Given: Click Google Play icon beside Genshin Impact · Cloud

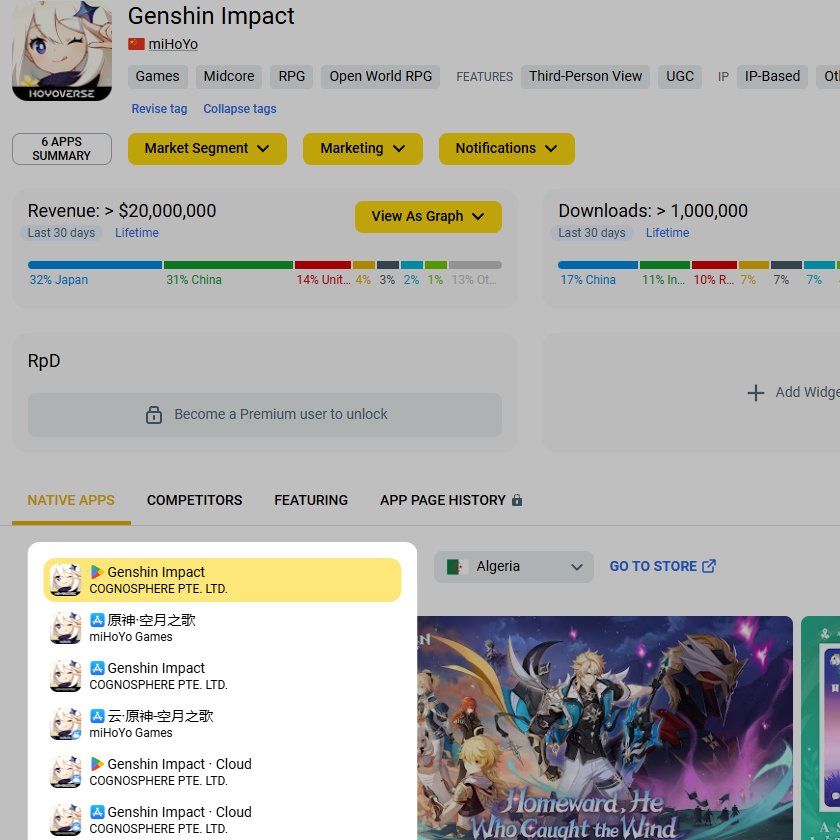Looking at the screenshot, I should [97, 764].
